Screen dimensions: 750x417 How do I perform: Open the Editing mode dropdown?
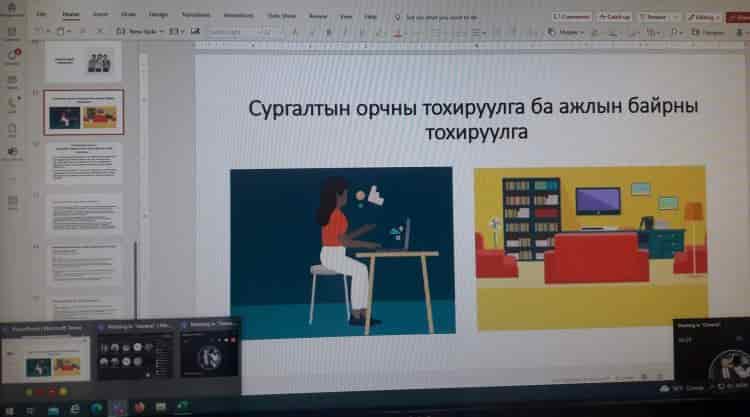click(704, 17)
